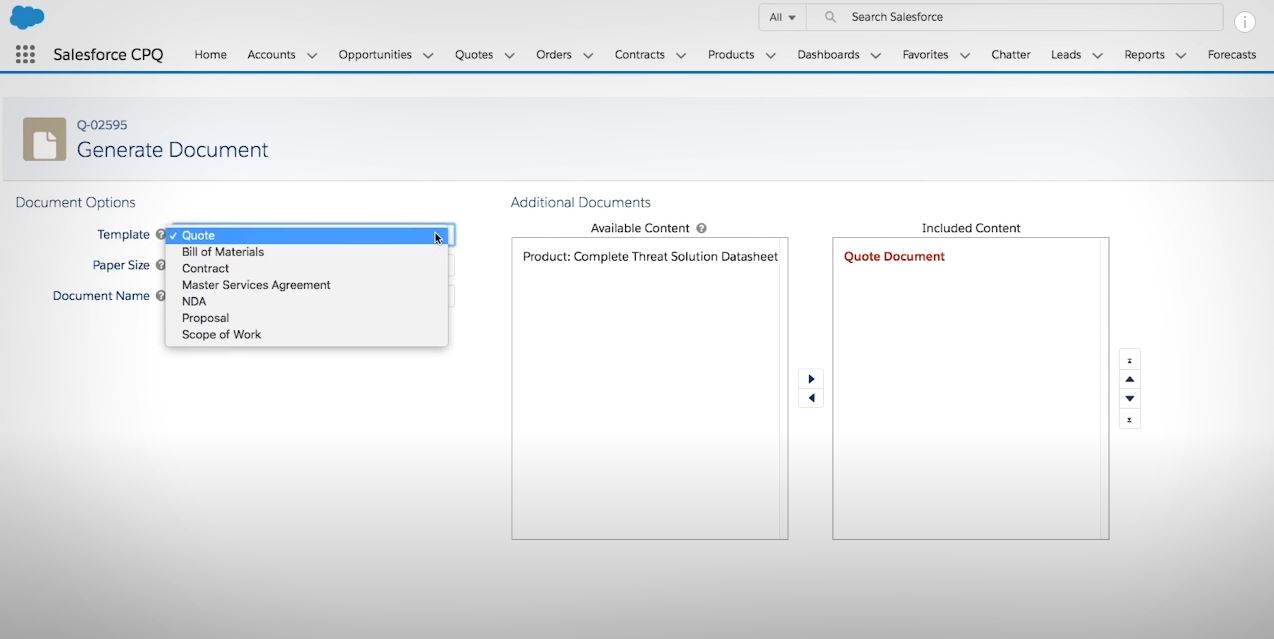Open the Orders tab
This screenshot has width=1274, height=639.
pyautogui.click(x=554, y=55)
